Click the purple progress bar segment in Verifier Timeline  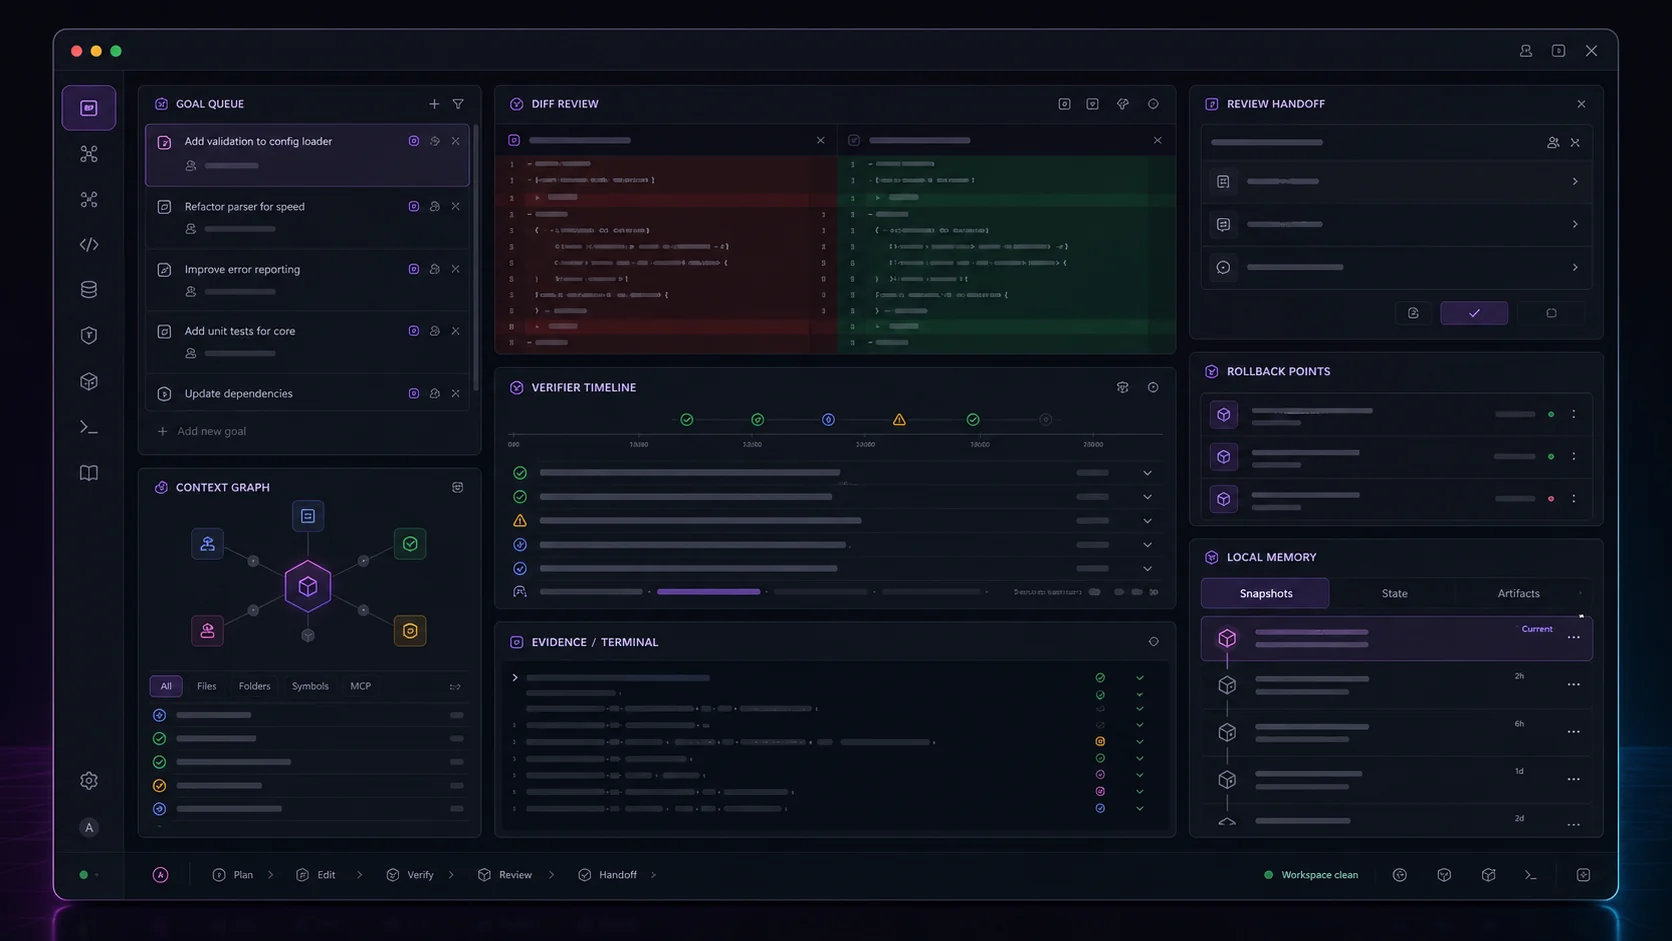pos(708,592)
